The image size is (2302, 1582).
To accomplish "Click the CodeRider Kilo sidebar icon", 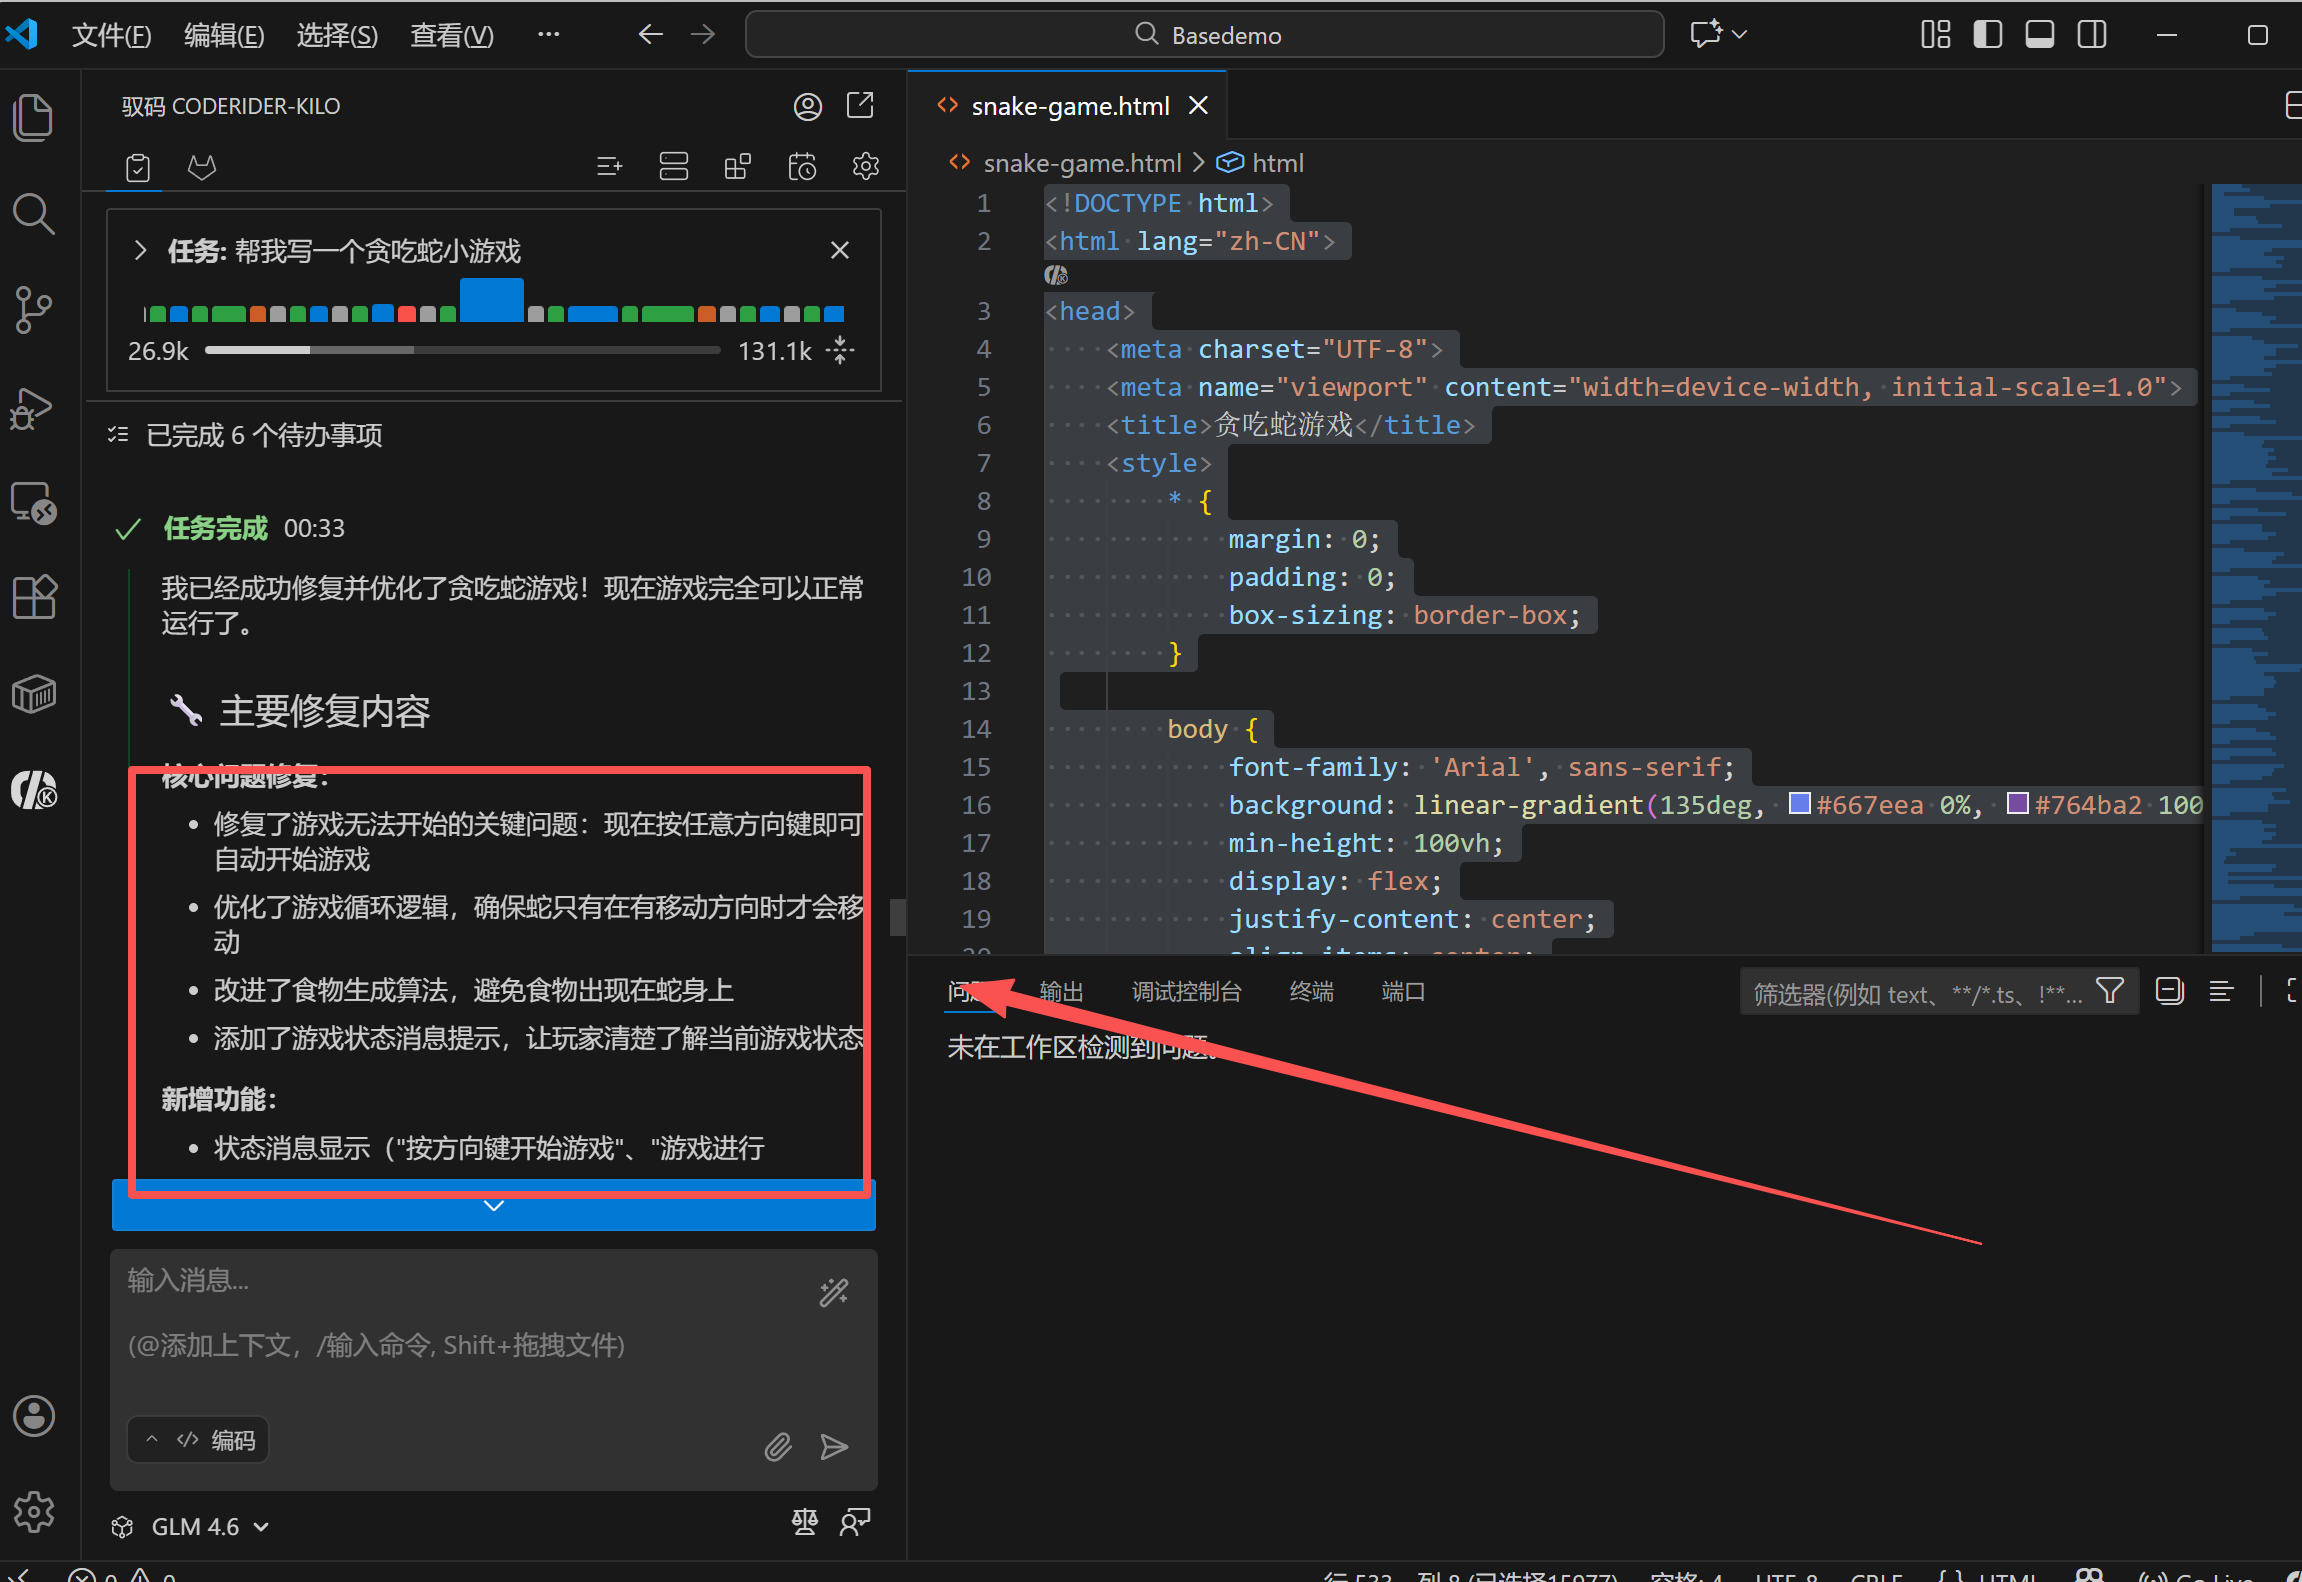I will click(x=33, y=790).
